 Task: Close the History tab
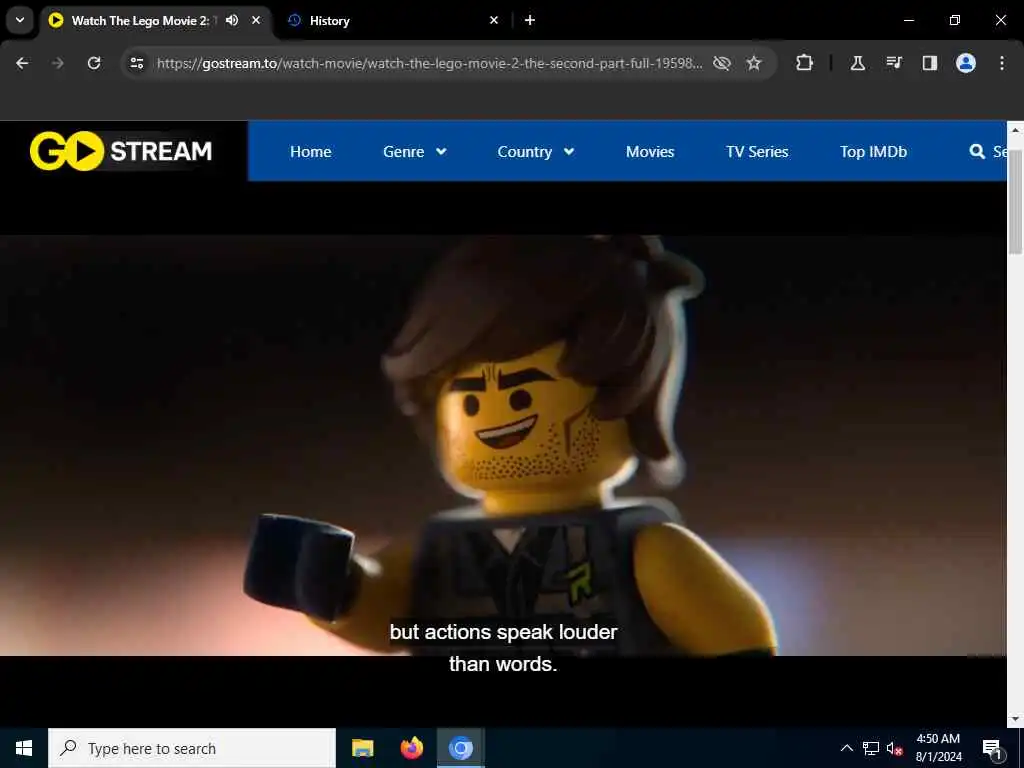pos(494,20)
